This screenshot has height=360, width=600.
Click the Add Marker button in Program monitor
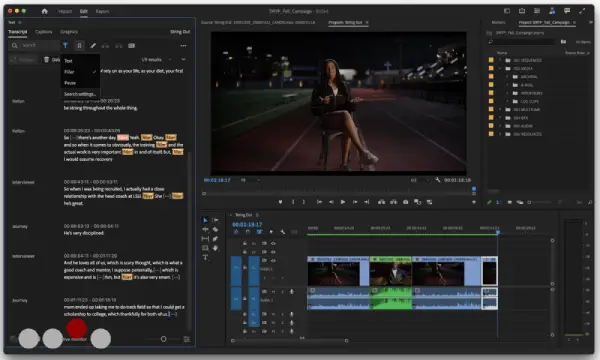click(x=280, y=202)
